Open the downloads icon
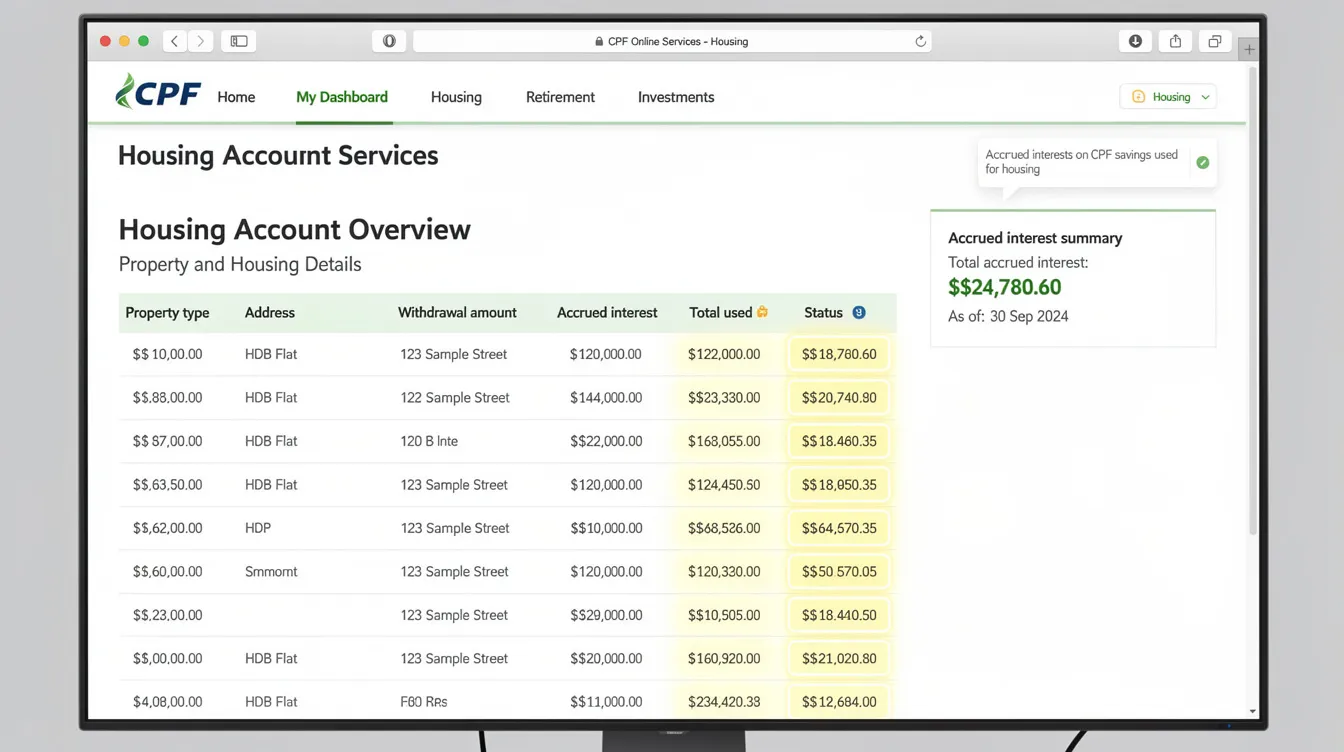The image size is (1344, 752). (1135, 41)
